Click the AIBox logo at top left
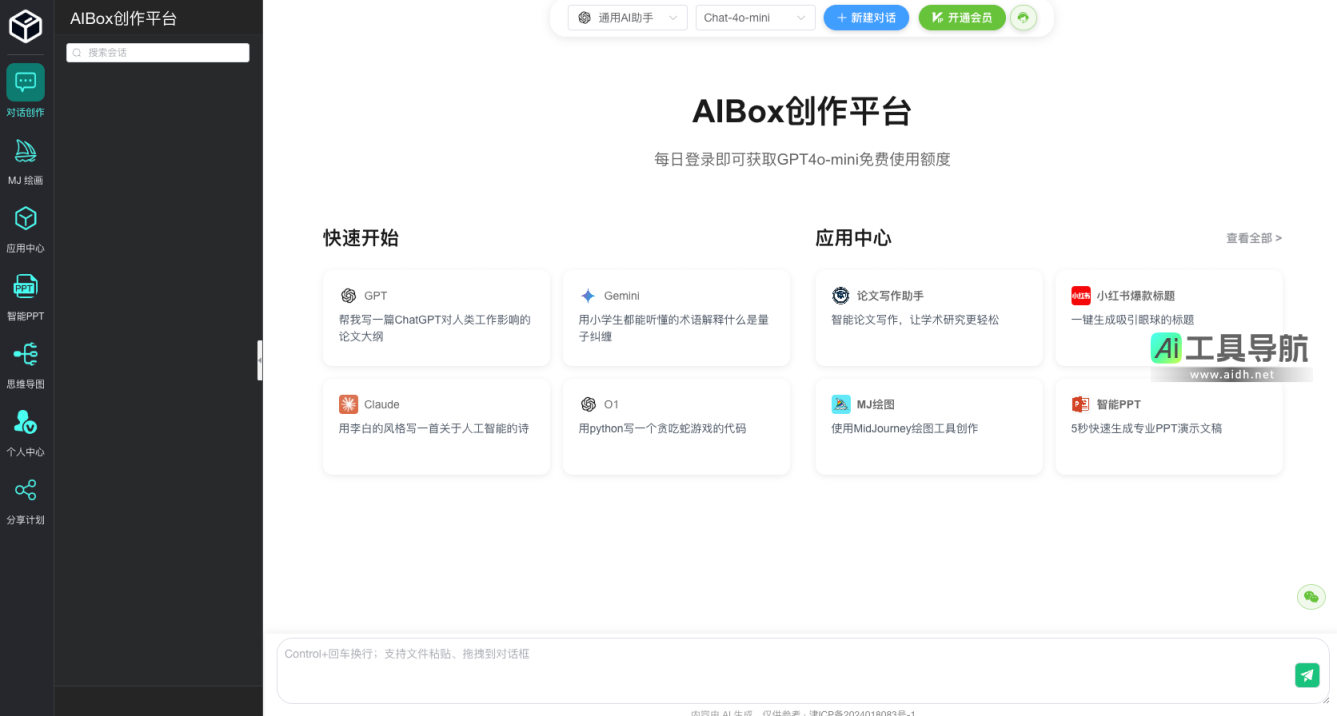Screen dimensions: 1337x716 point(25,27)
